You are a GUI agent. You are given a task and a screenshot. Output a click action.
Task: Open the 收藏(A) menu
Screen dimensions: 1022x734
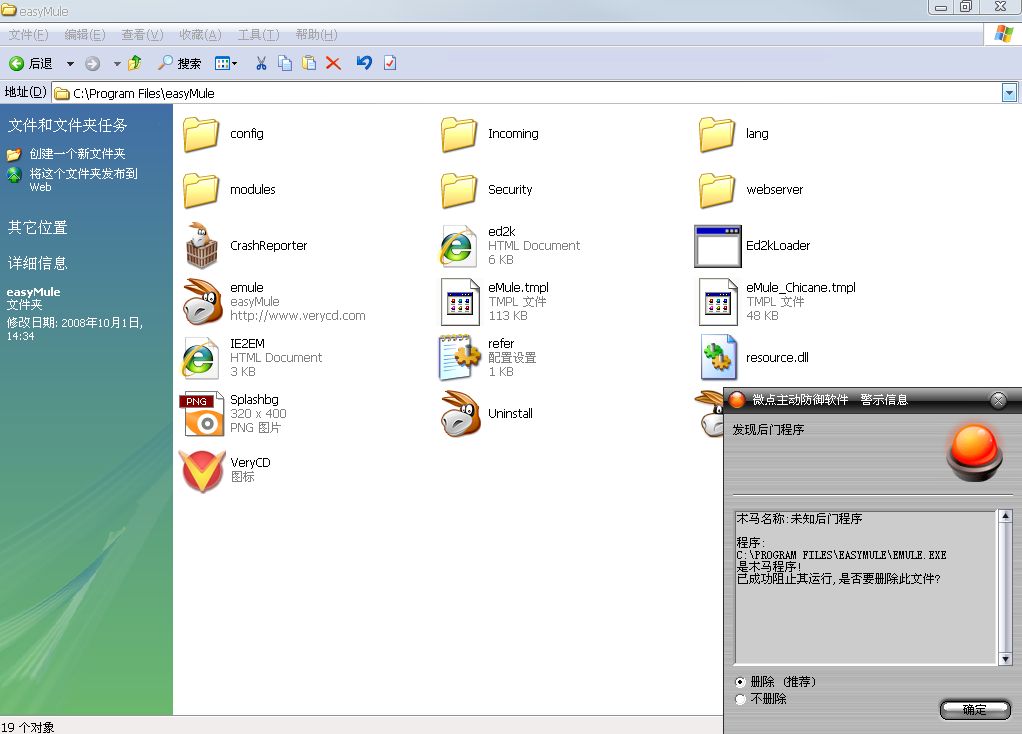[x=200, y=35]
